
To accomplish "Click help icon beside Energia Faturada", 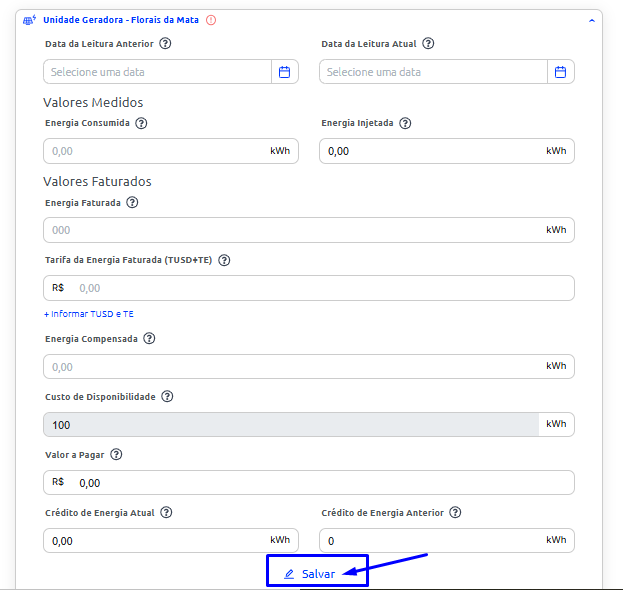I will tap(132, 202).
